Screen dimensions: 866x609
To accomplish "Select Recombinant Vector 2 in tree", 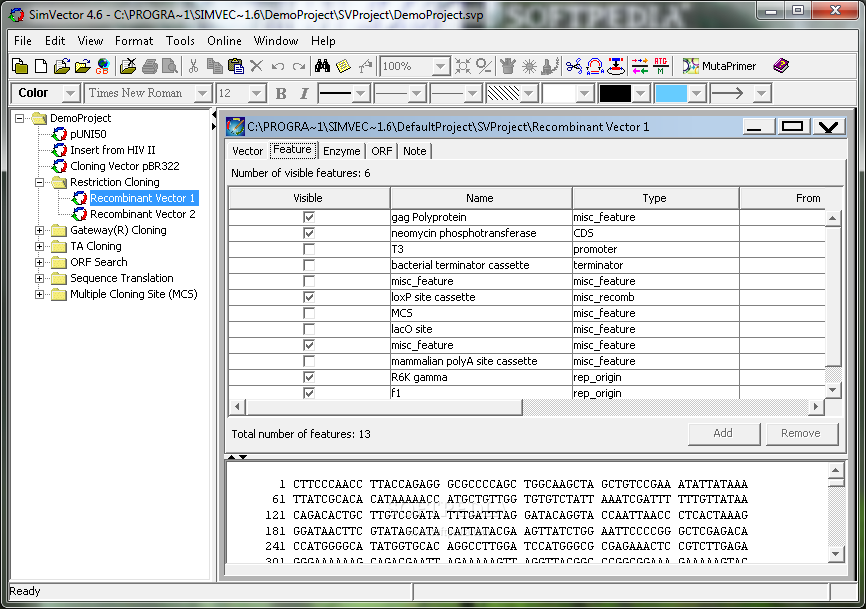I will [x=142, y=214].
